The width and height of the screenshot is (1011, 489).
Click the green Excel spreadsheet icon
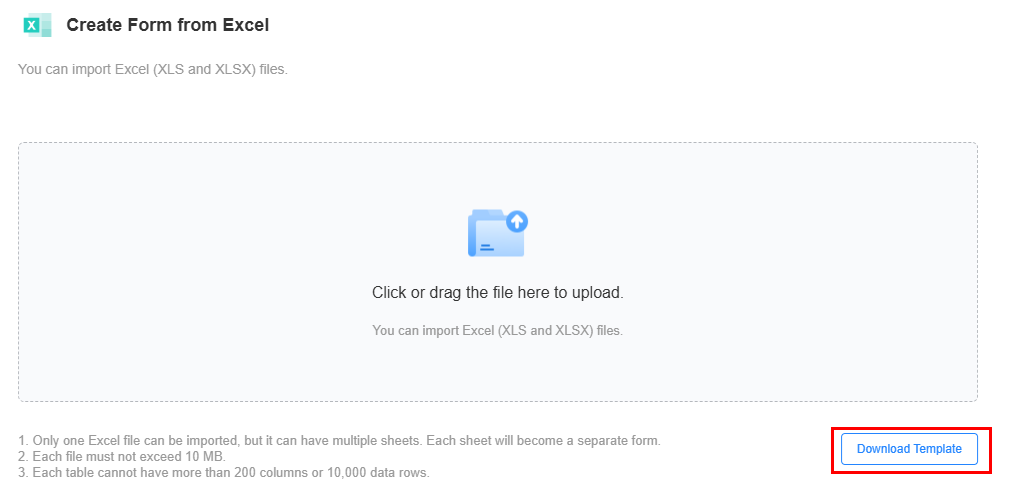(37, 25)
